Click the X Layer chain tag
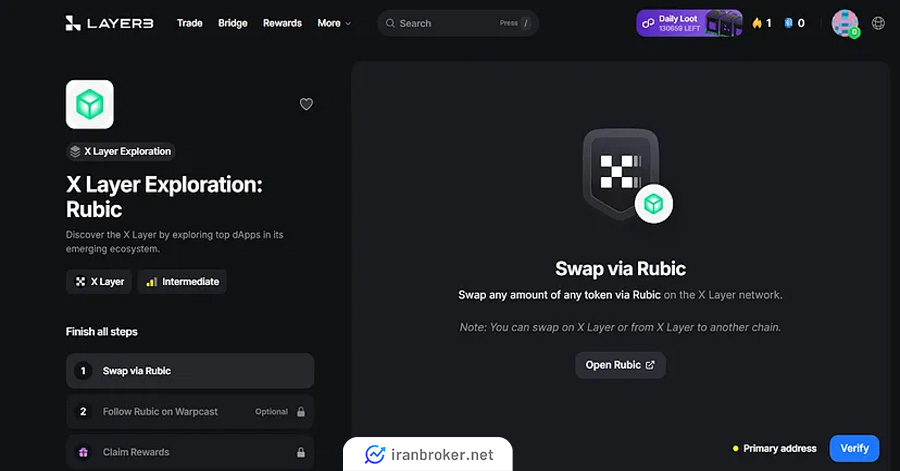This screenshot has width=900, height=471. 99,282
